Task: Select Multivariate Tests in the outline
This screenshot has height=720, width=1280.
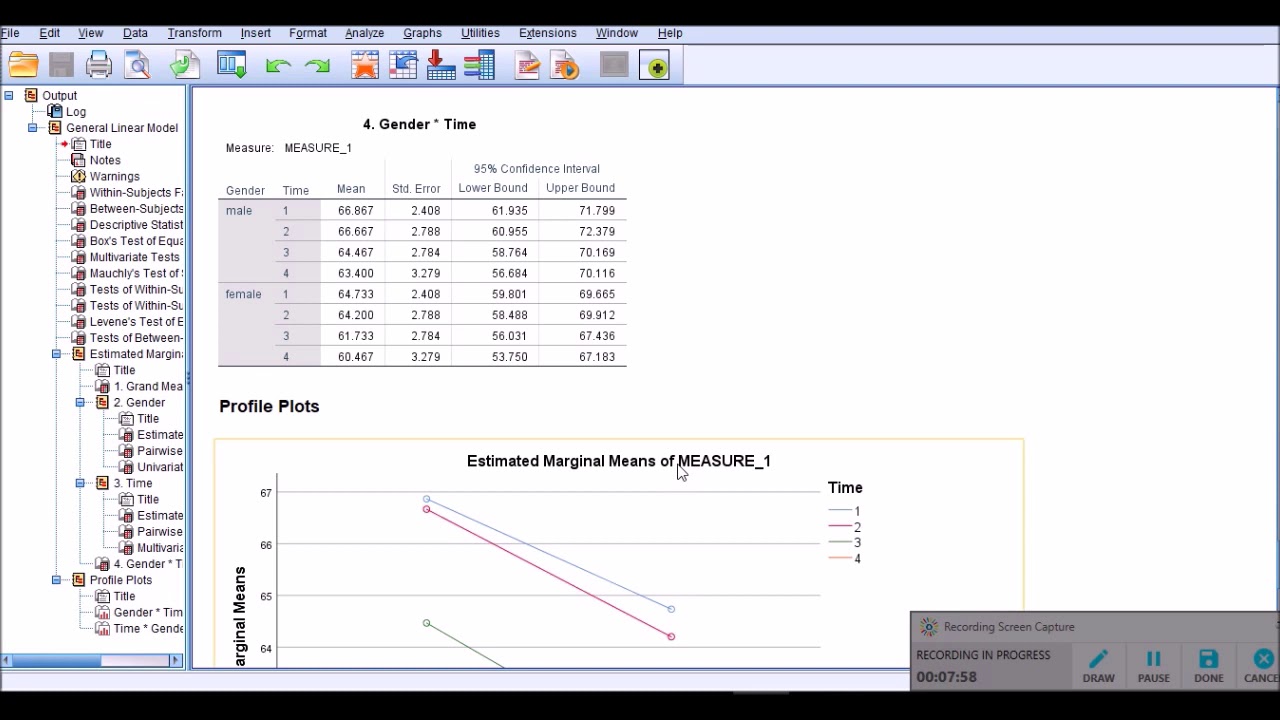Action: click(134, 257)
